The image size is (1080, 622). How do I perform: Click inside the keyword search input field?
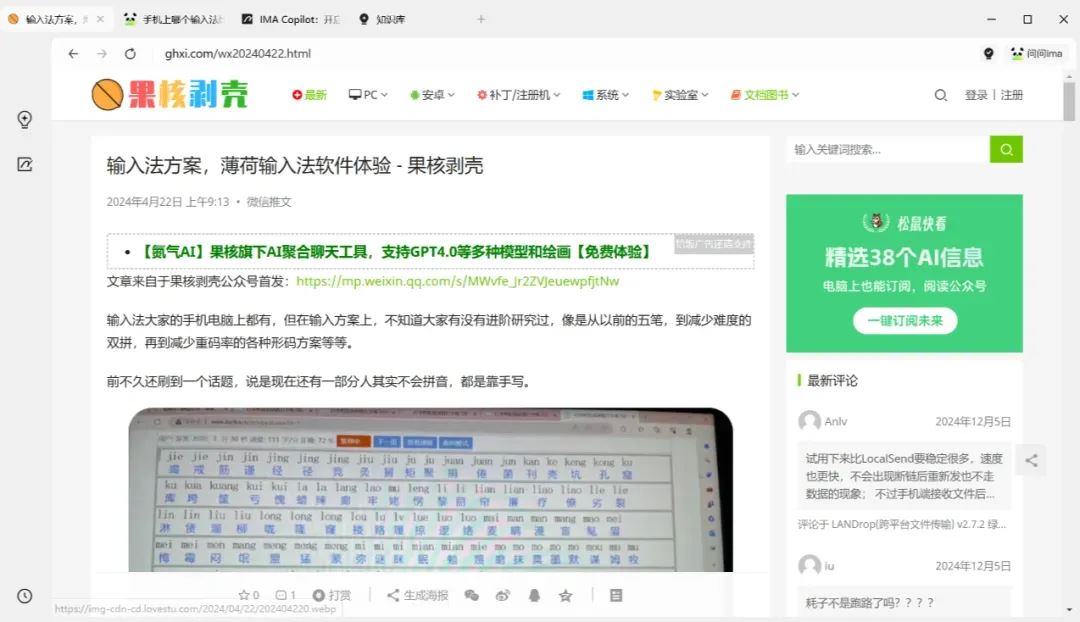[x=880, y=148]
